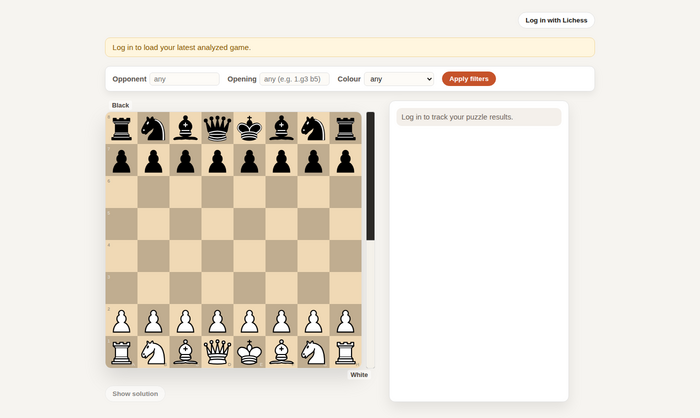Select the black pawn on b7
Image resolution: width=700 pixels, height=418 pixels.
(x=154, y=160)
